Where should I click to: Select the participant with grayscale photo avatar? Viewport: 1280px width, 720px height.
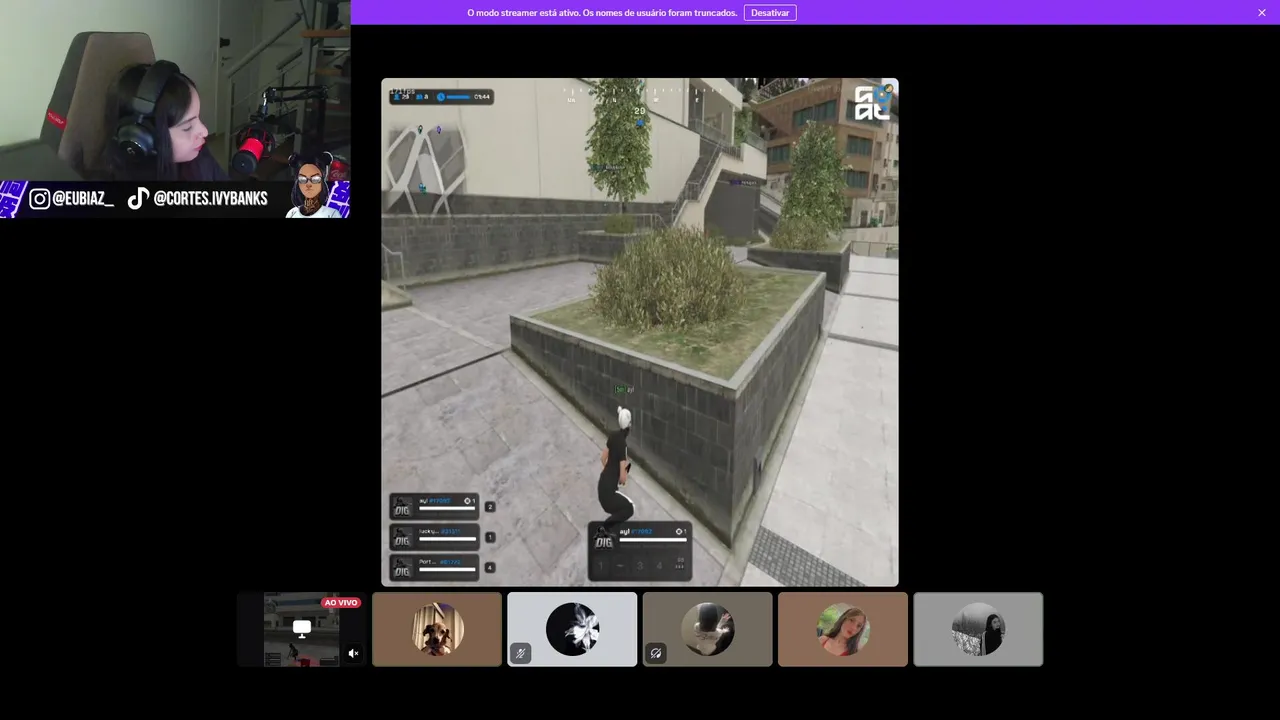(x=978, y=629)
